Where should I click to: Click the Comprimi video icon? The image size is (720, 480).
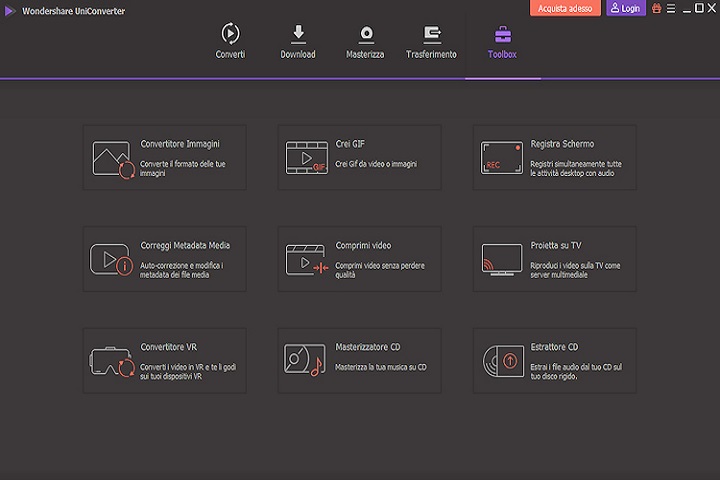(307, 259)
